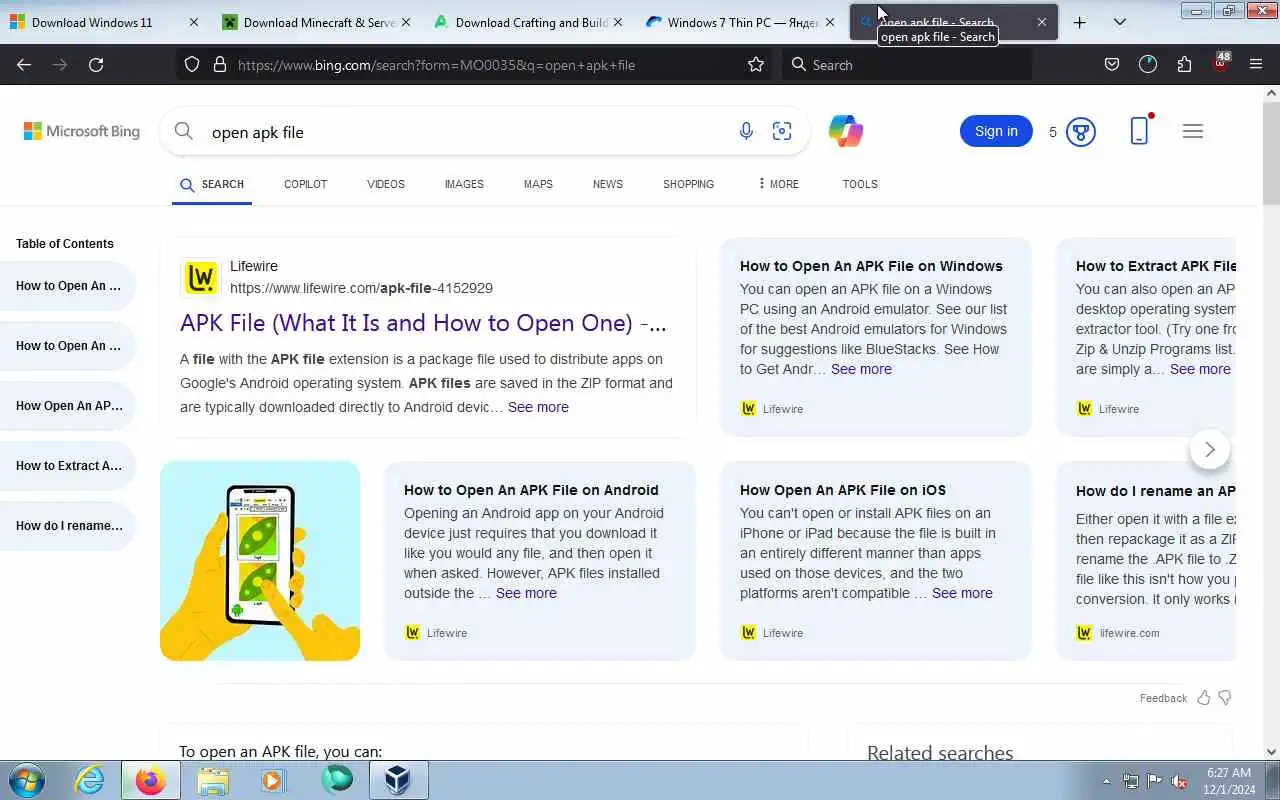
Task: Select the VIDEOS search tab
Action: pos(386,184)
